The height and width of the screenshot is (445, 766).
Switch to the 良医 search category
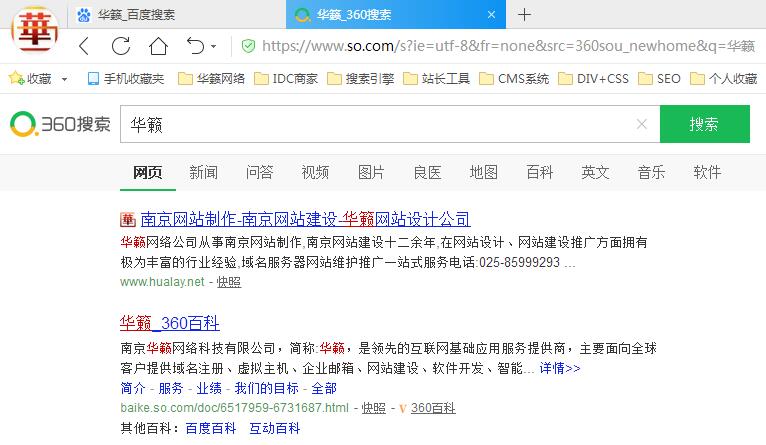click(427, 172)
